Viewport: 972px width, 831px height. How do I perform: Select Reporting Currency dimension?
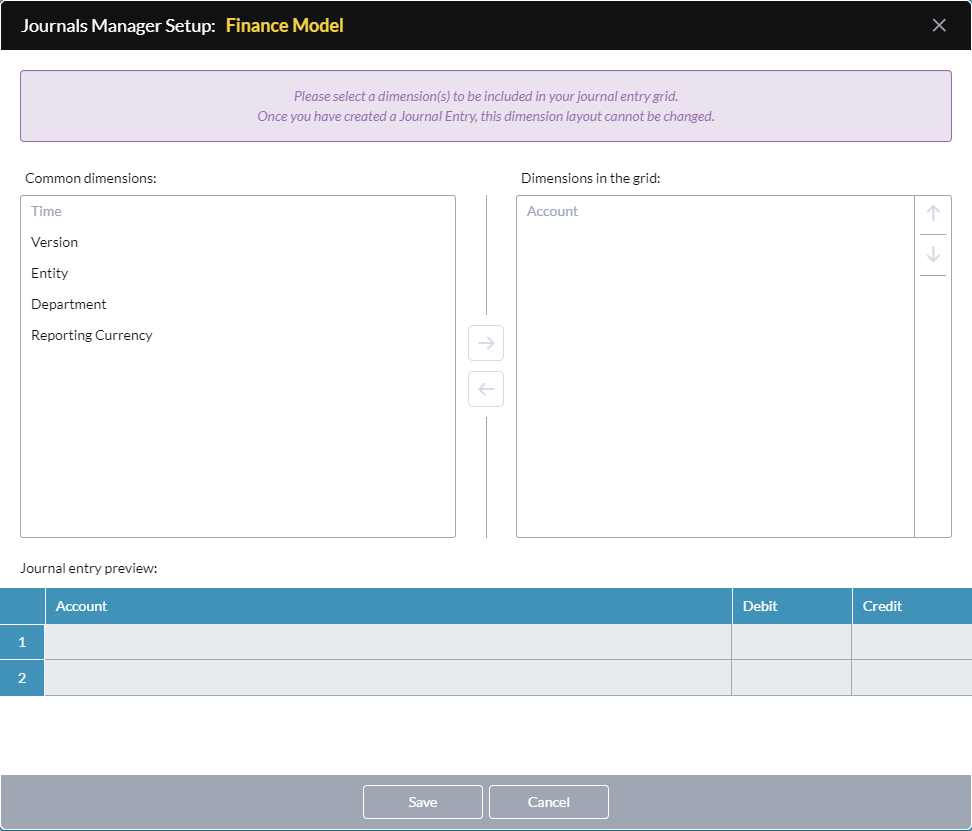point(238,335)
